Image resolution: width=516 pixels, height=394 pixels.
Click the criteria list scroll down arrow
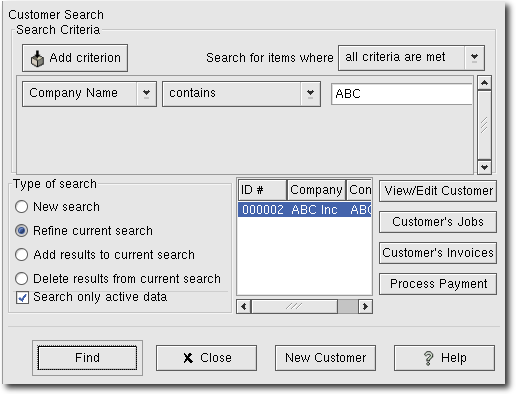[484, 167]
